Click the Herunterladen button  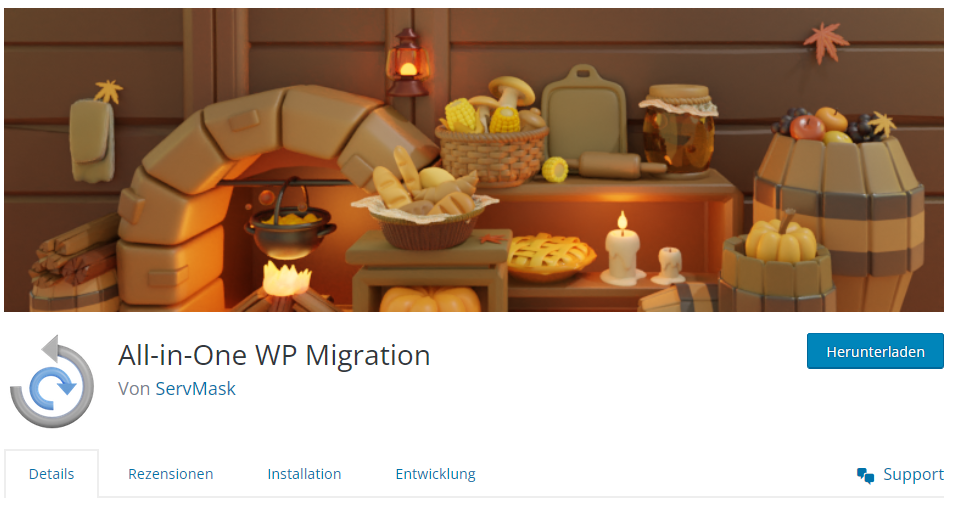pyautogui.click(x=875, y=352)
